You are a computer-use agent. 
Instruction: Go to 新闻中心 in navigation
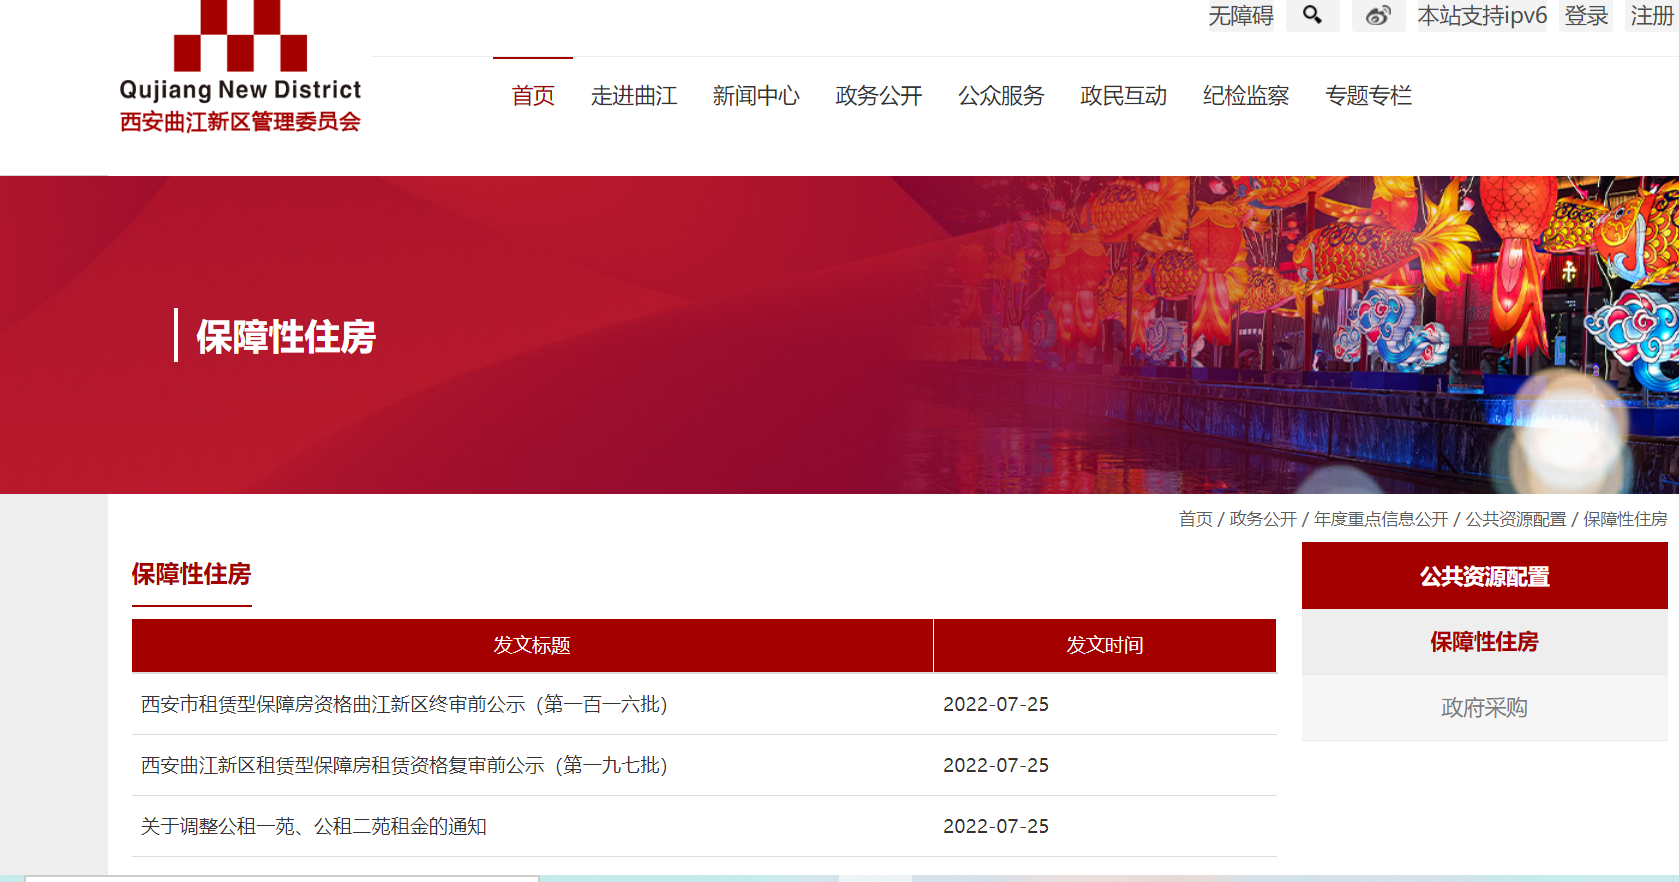click(756, 96)
